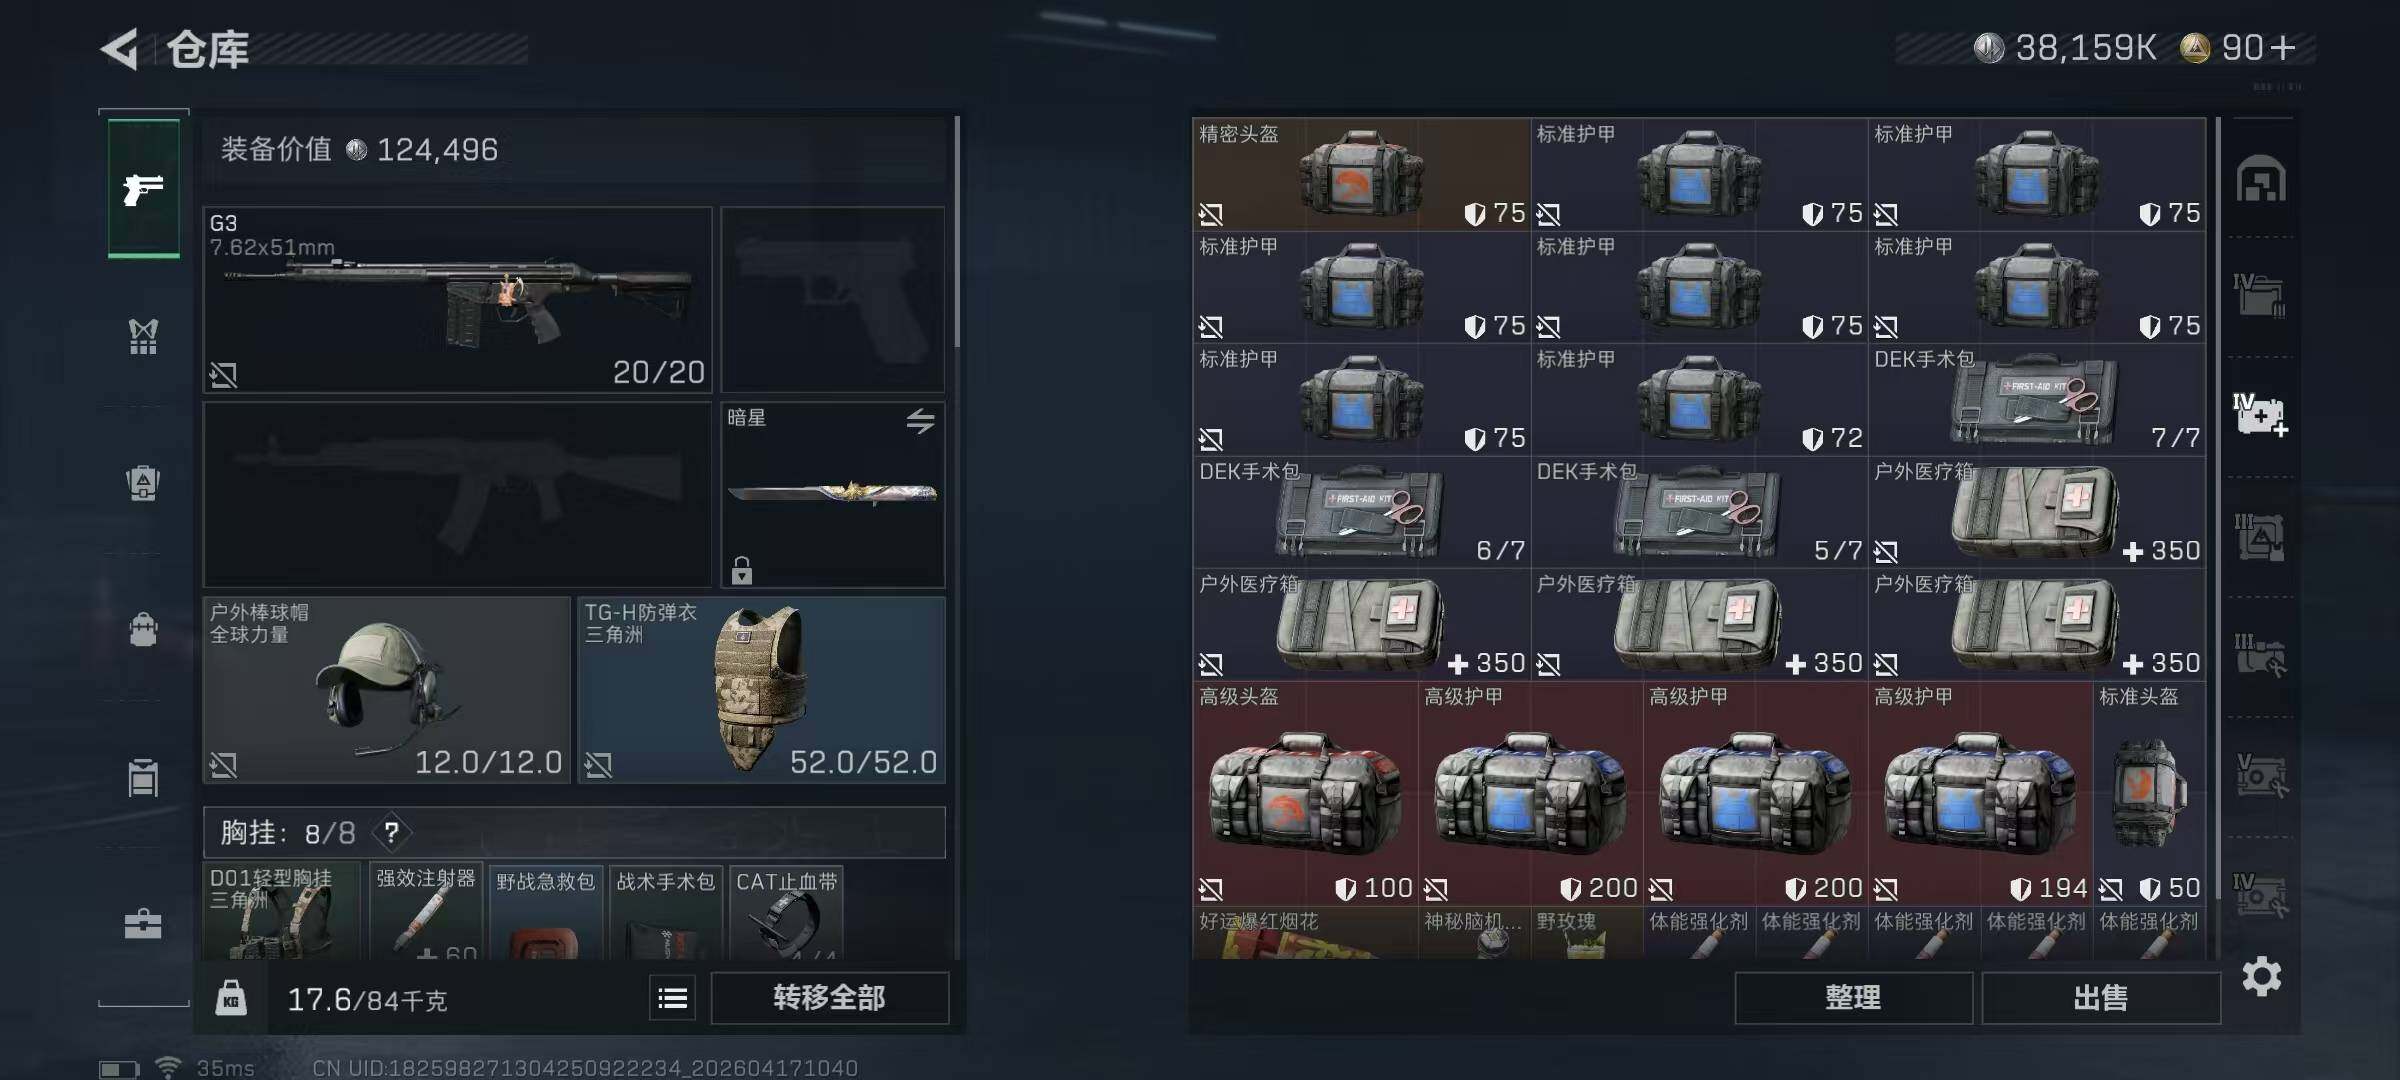
Task: Toggle the swap arrows on 暗星 knife slot
Action: [x=921, y=421]
